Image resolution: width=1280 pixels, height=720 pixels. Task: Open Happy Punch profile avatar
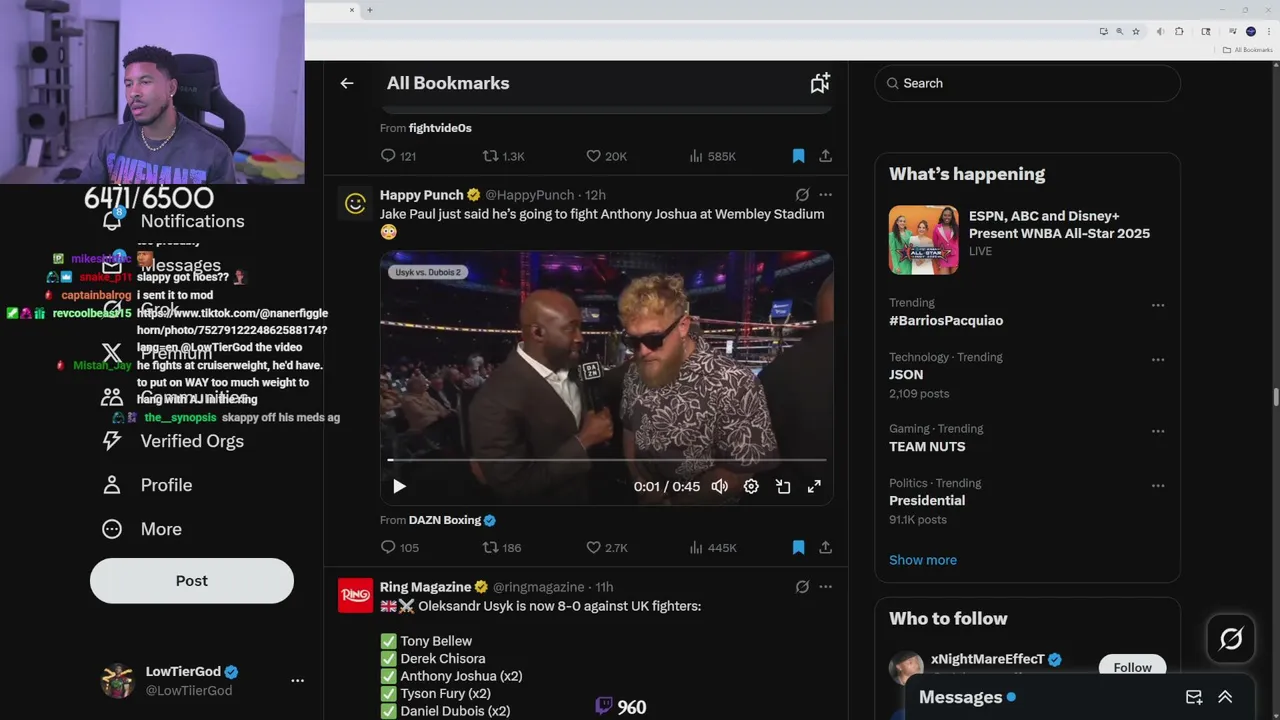[355, 204]
